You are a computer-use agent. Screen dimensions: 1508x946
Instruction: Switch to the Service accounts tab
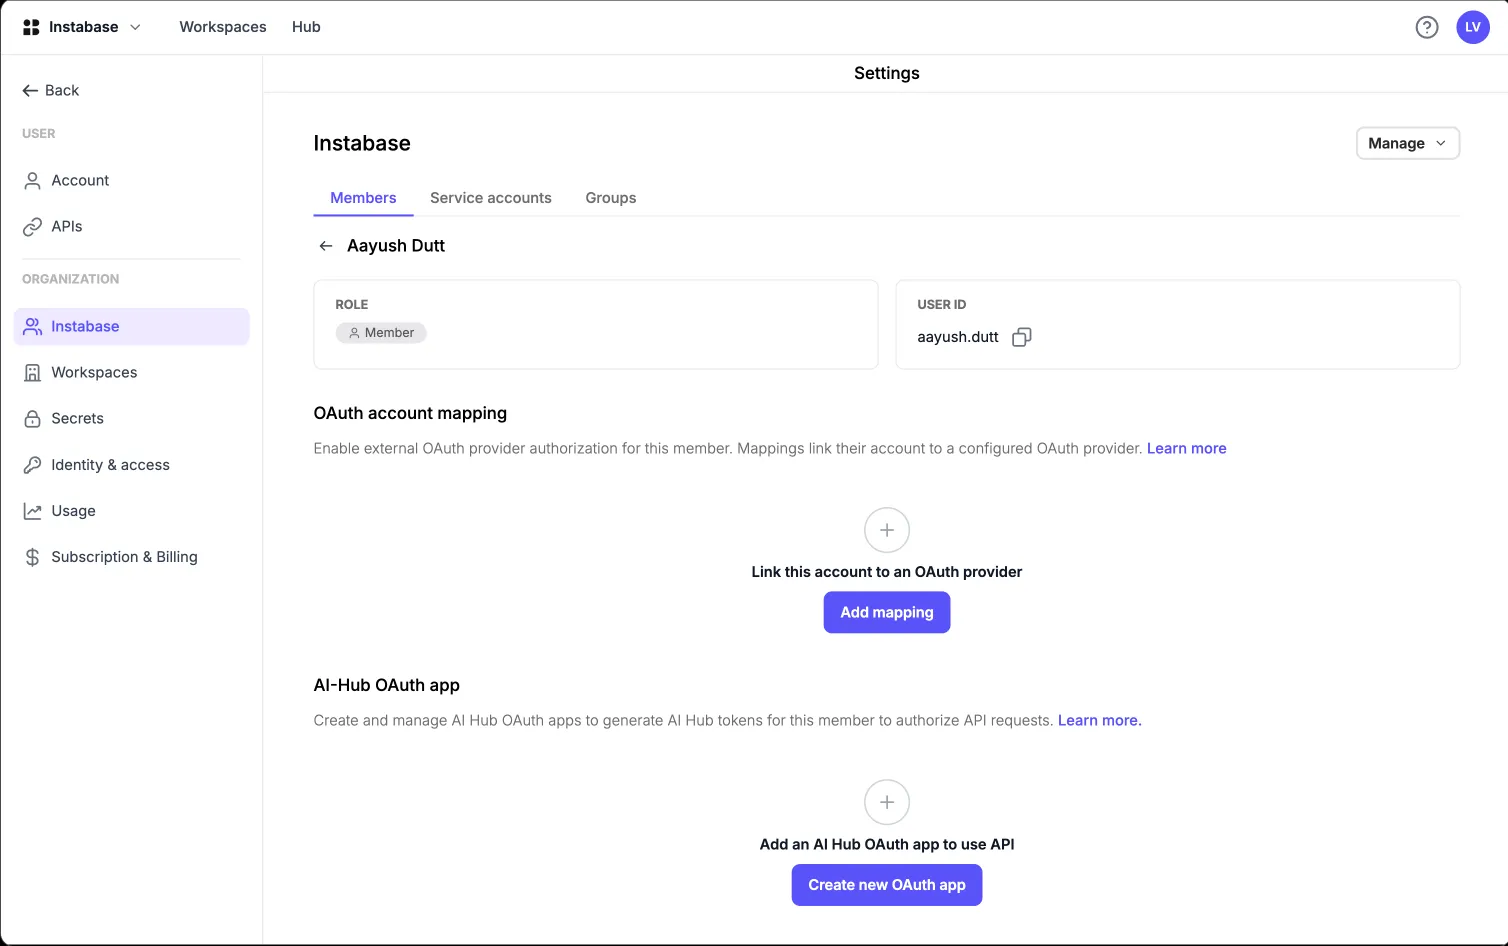click(x=491, y=198)
